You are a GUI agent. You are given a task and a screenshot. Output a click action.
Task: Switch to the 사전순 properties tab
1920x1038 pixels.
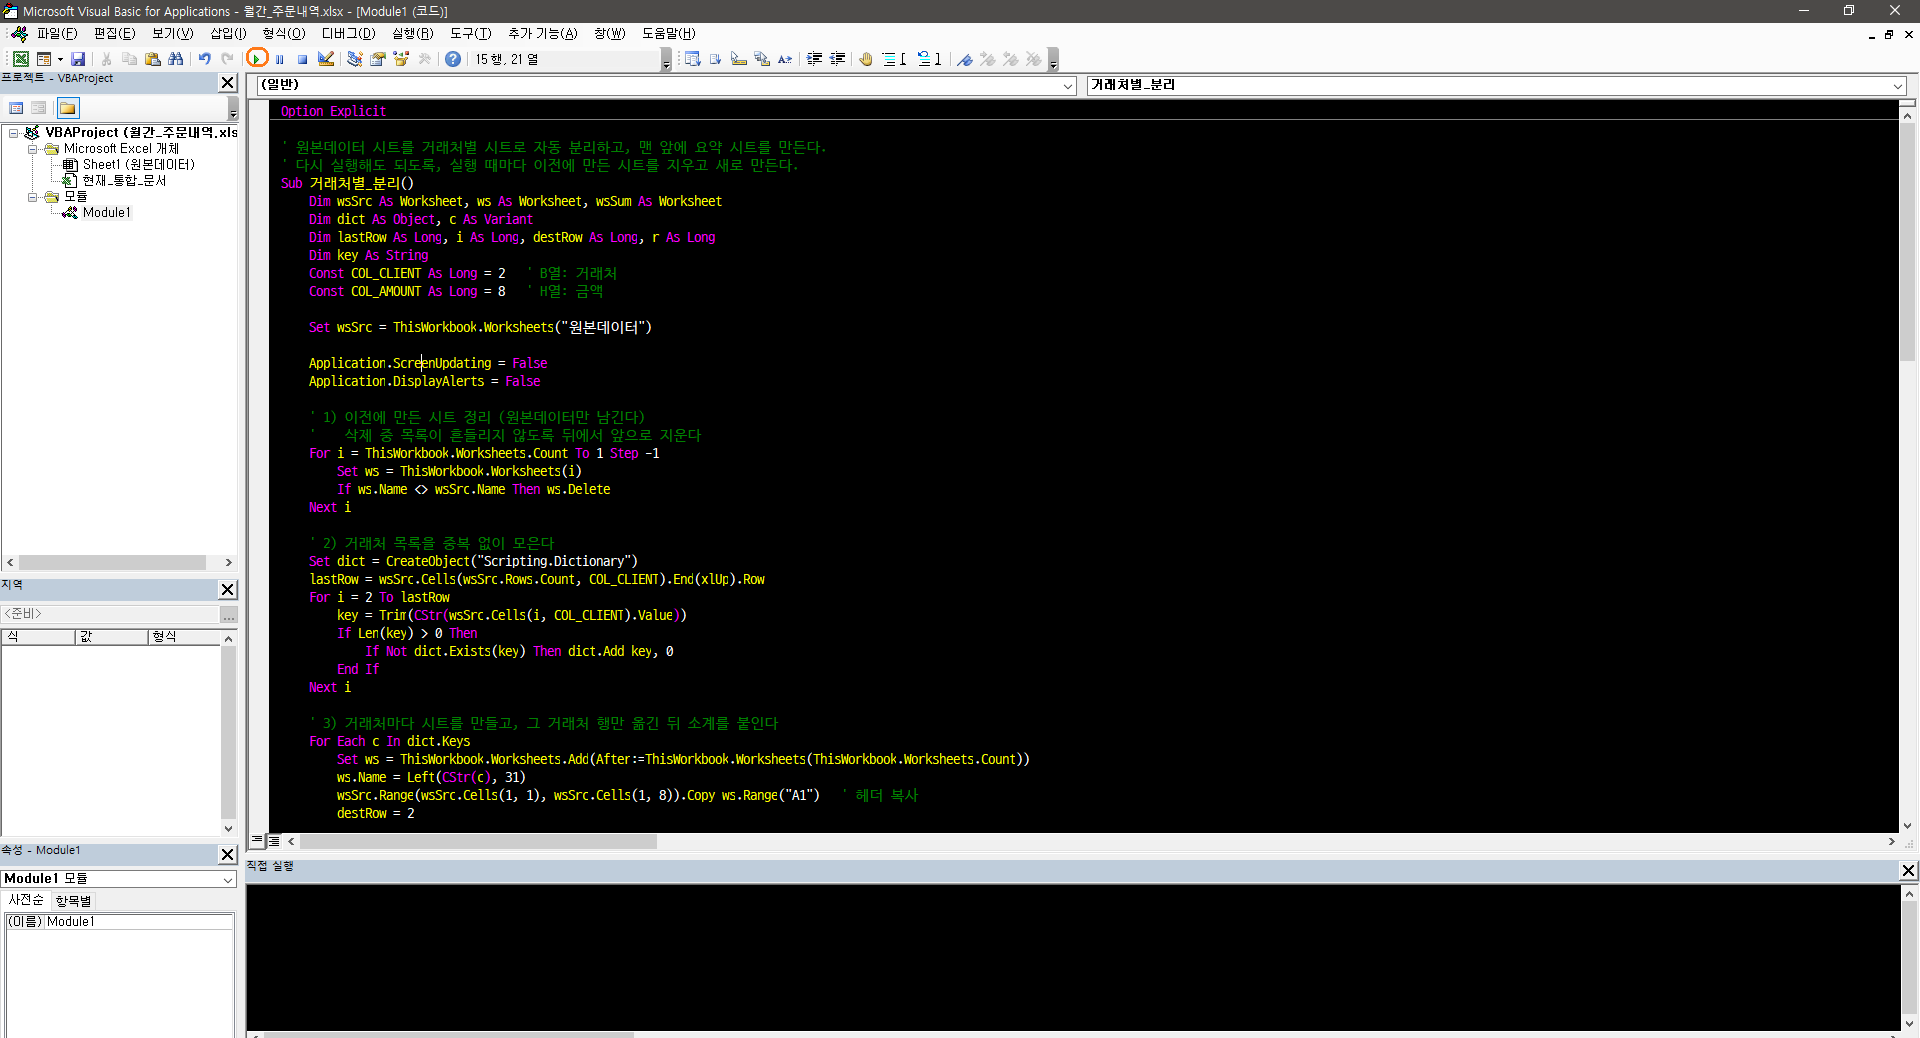[26, 900]
